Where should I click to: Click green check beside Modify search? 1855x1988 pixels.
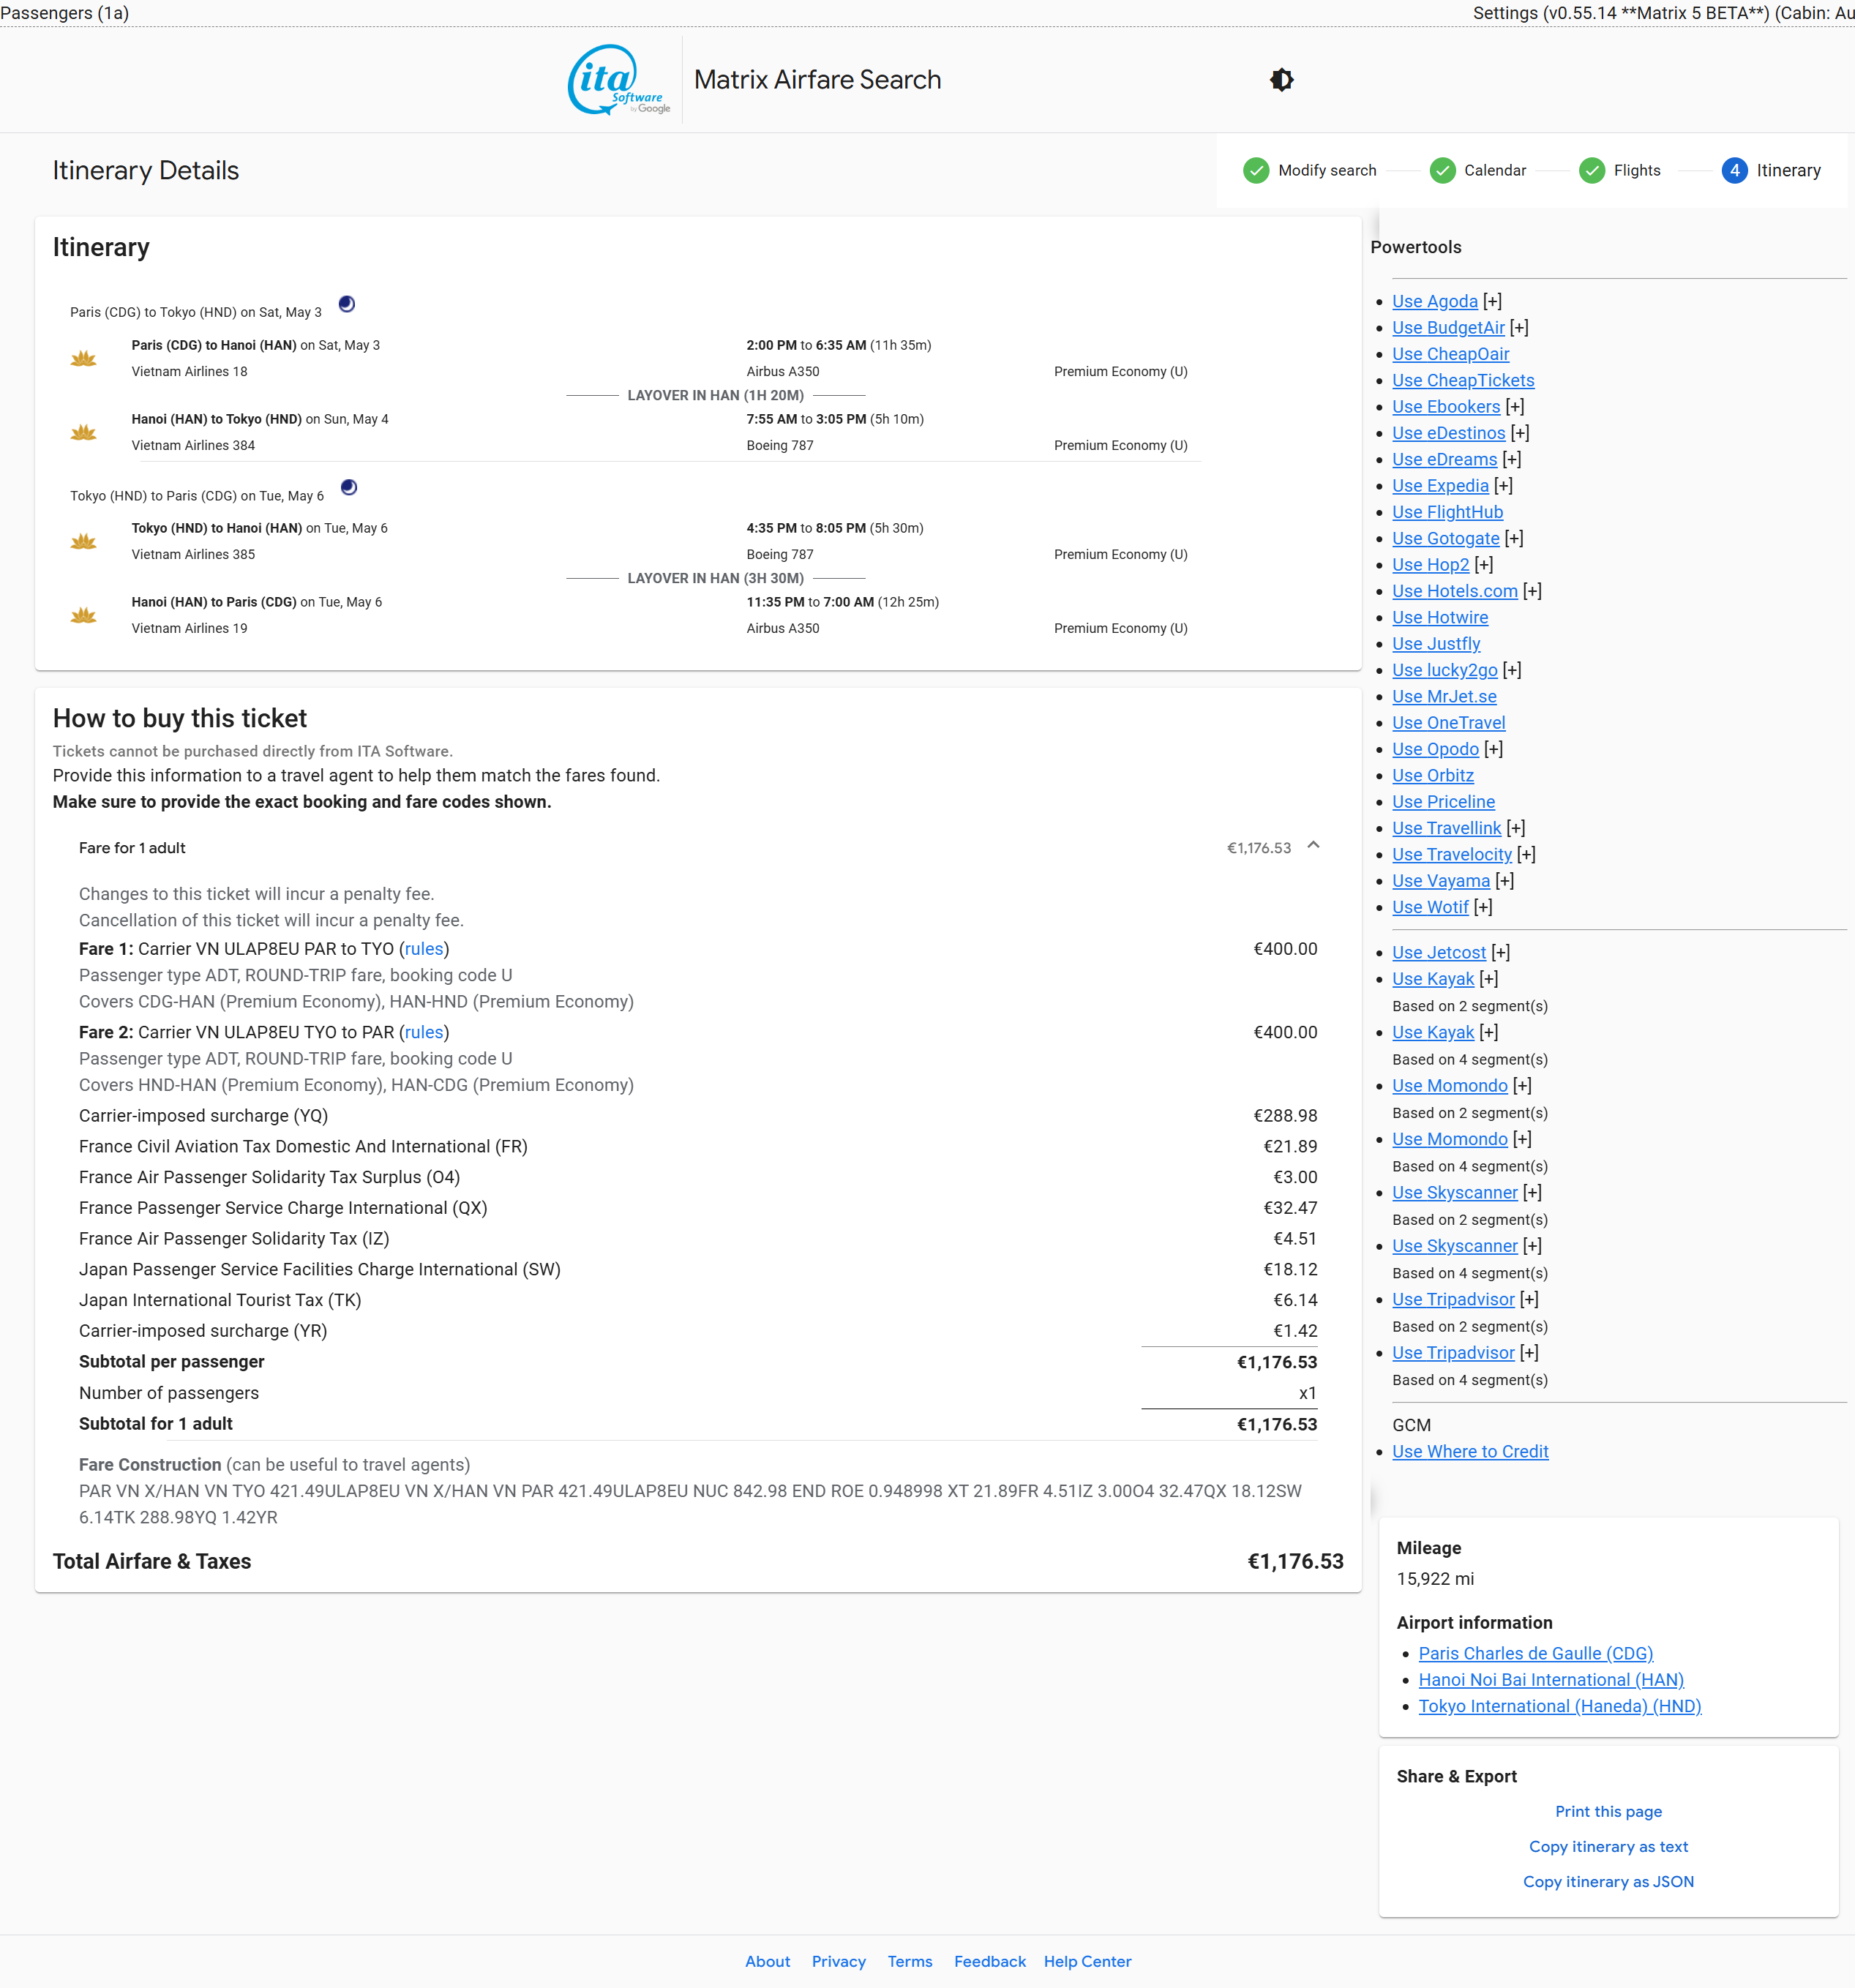pos(1255,170)
